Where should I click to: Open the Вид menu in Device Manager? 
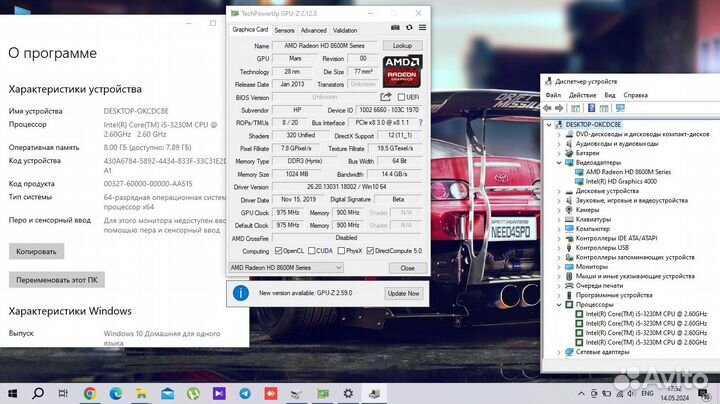click(610, 95)
